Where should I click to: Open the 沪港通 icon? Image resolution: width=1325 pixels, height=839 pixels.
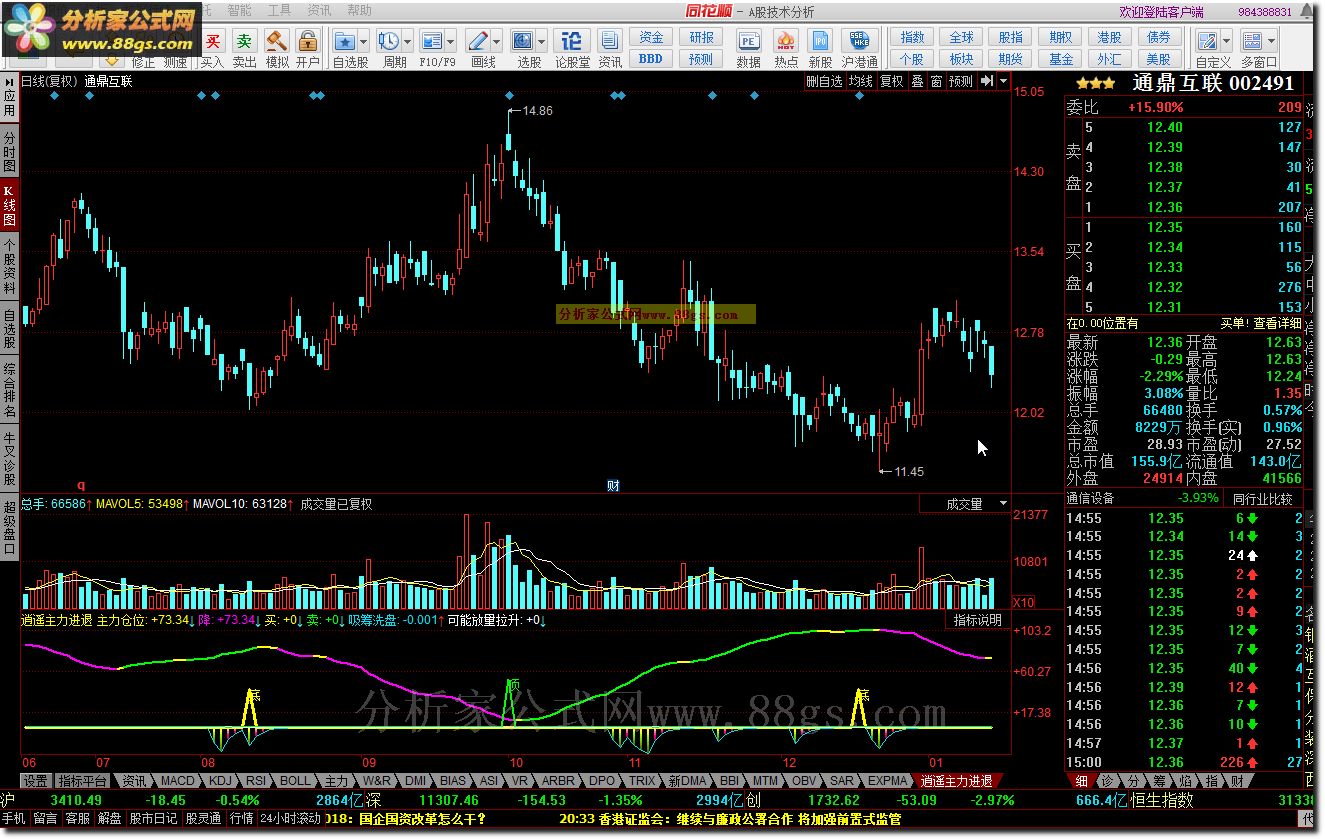tap(859, 41)
